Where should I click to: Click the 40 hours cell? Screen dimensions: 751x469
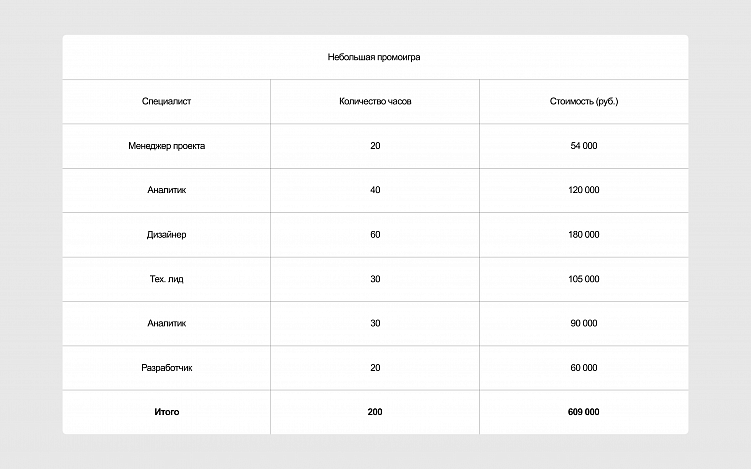click(x=375, y=190)
